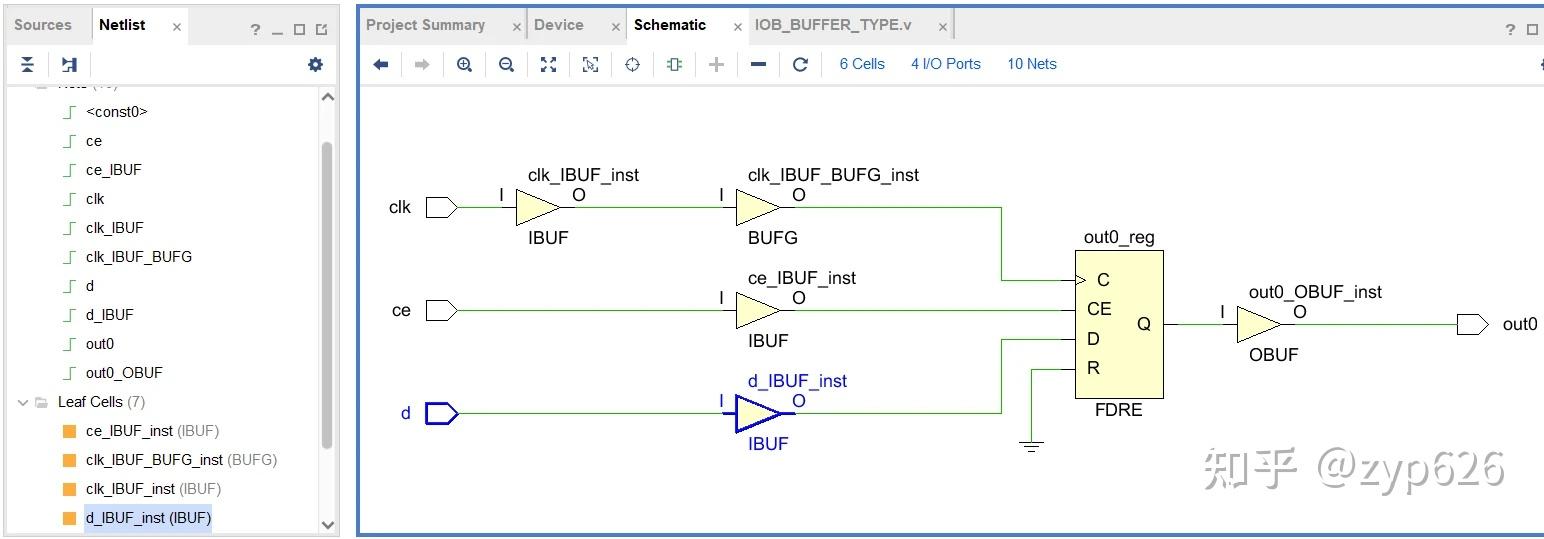Collapse the Leaf Cells tree node
This screenshot has width=1544, height=539.
(23, 402)
